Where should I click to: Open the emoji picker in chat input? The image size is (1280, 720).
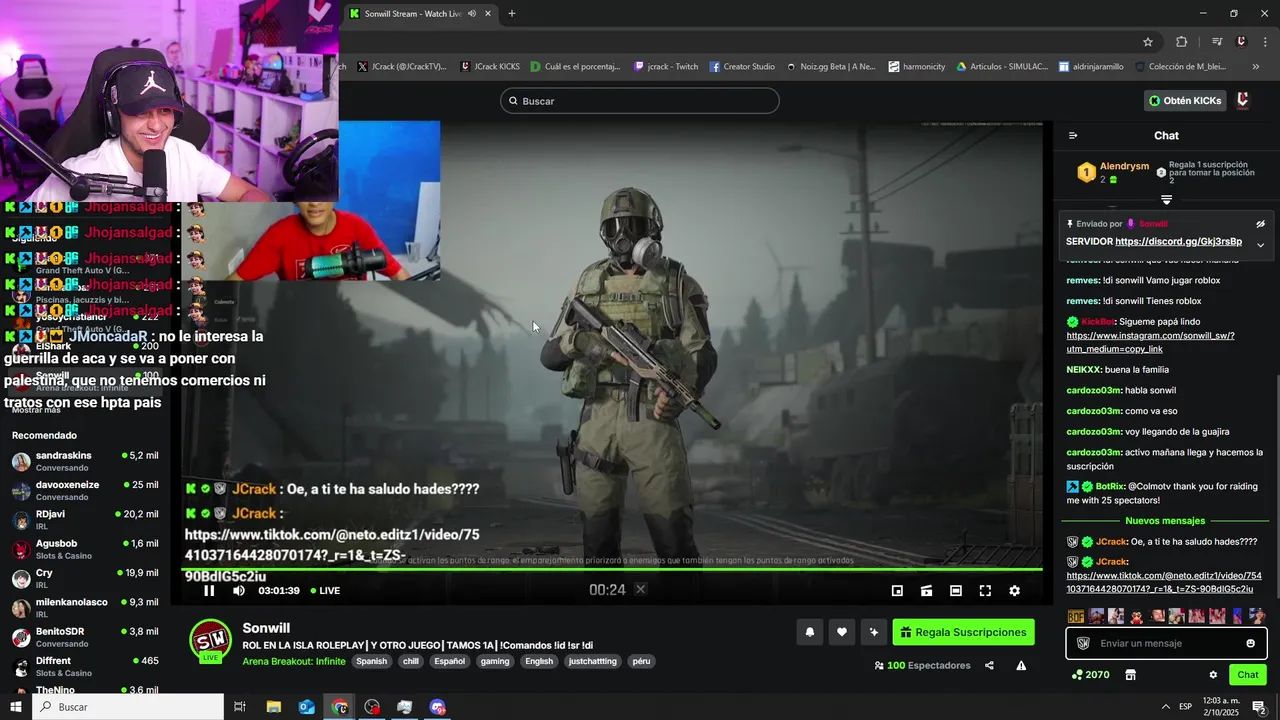point(1250,643)
